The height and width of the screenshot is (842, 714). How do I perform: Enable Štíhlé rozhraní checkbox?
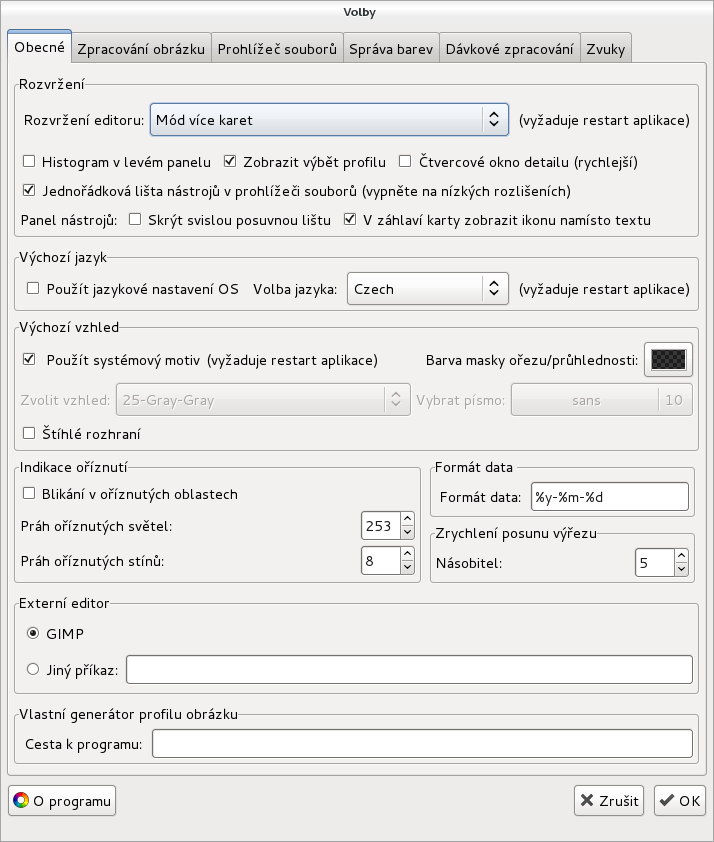(x=29, y=433)
